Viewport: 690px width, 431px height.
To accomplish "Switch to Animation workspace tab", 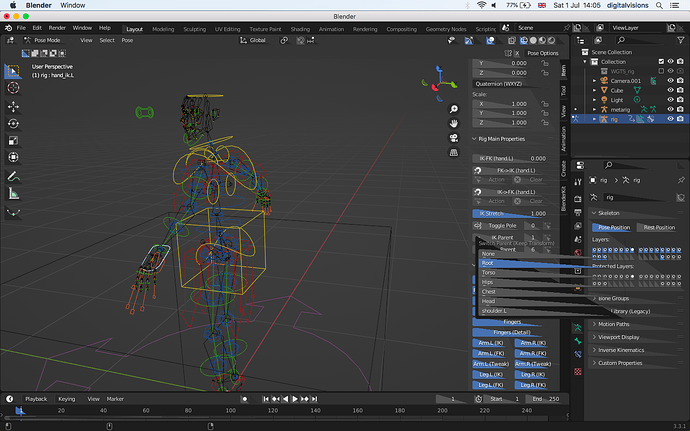I will tap(331, 29).
